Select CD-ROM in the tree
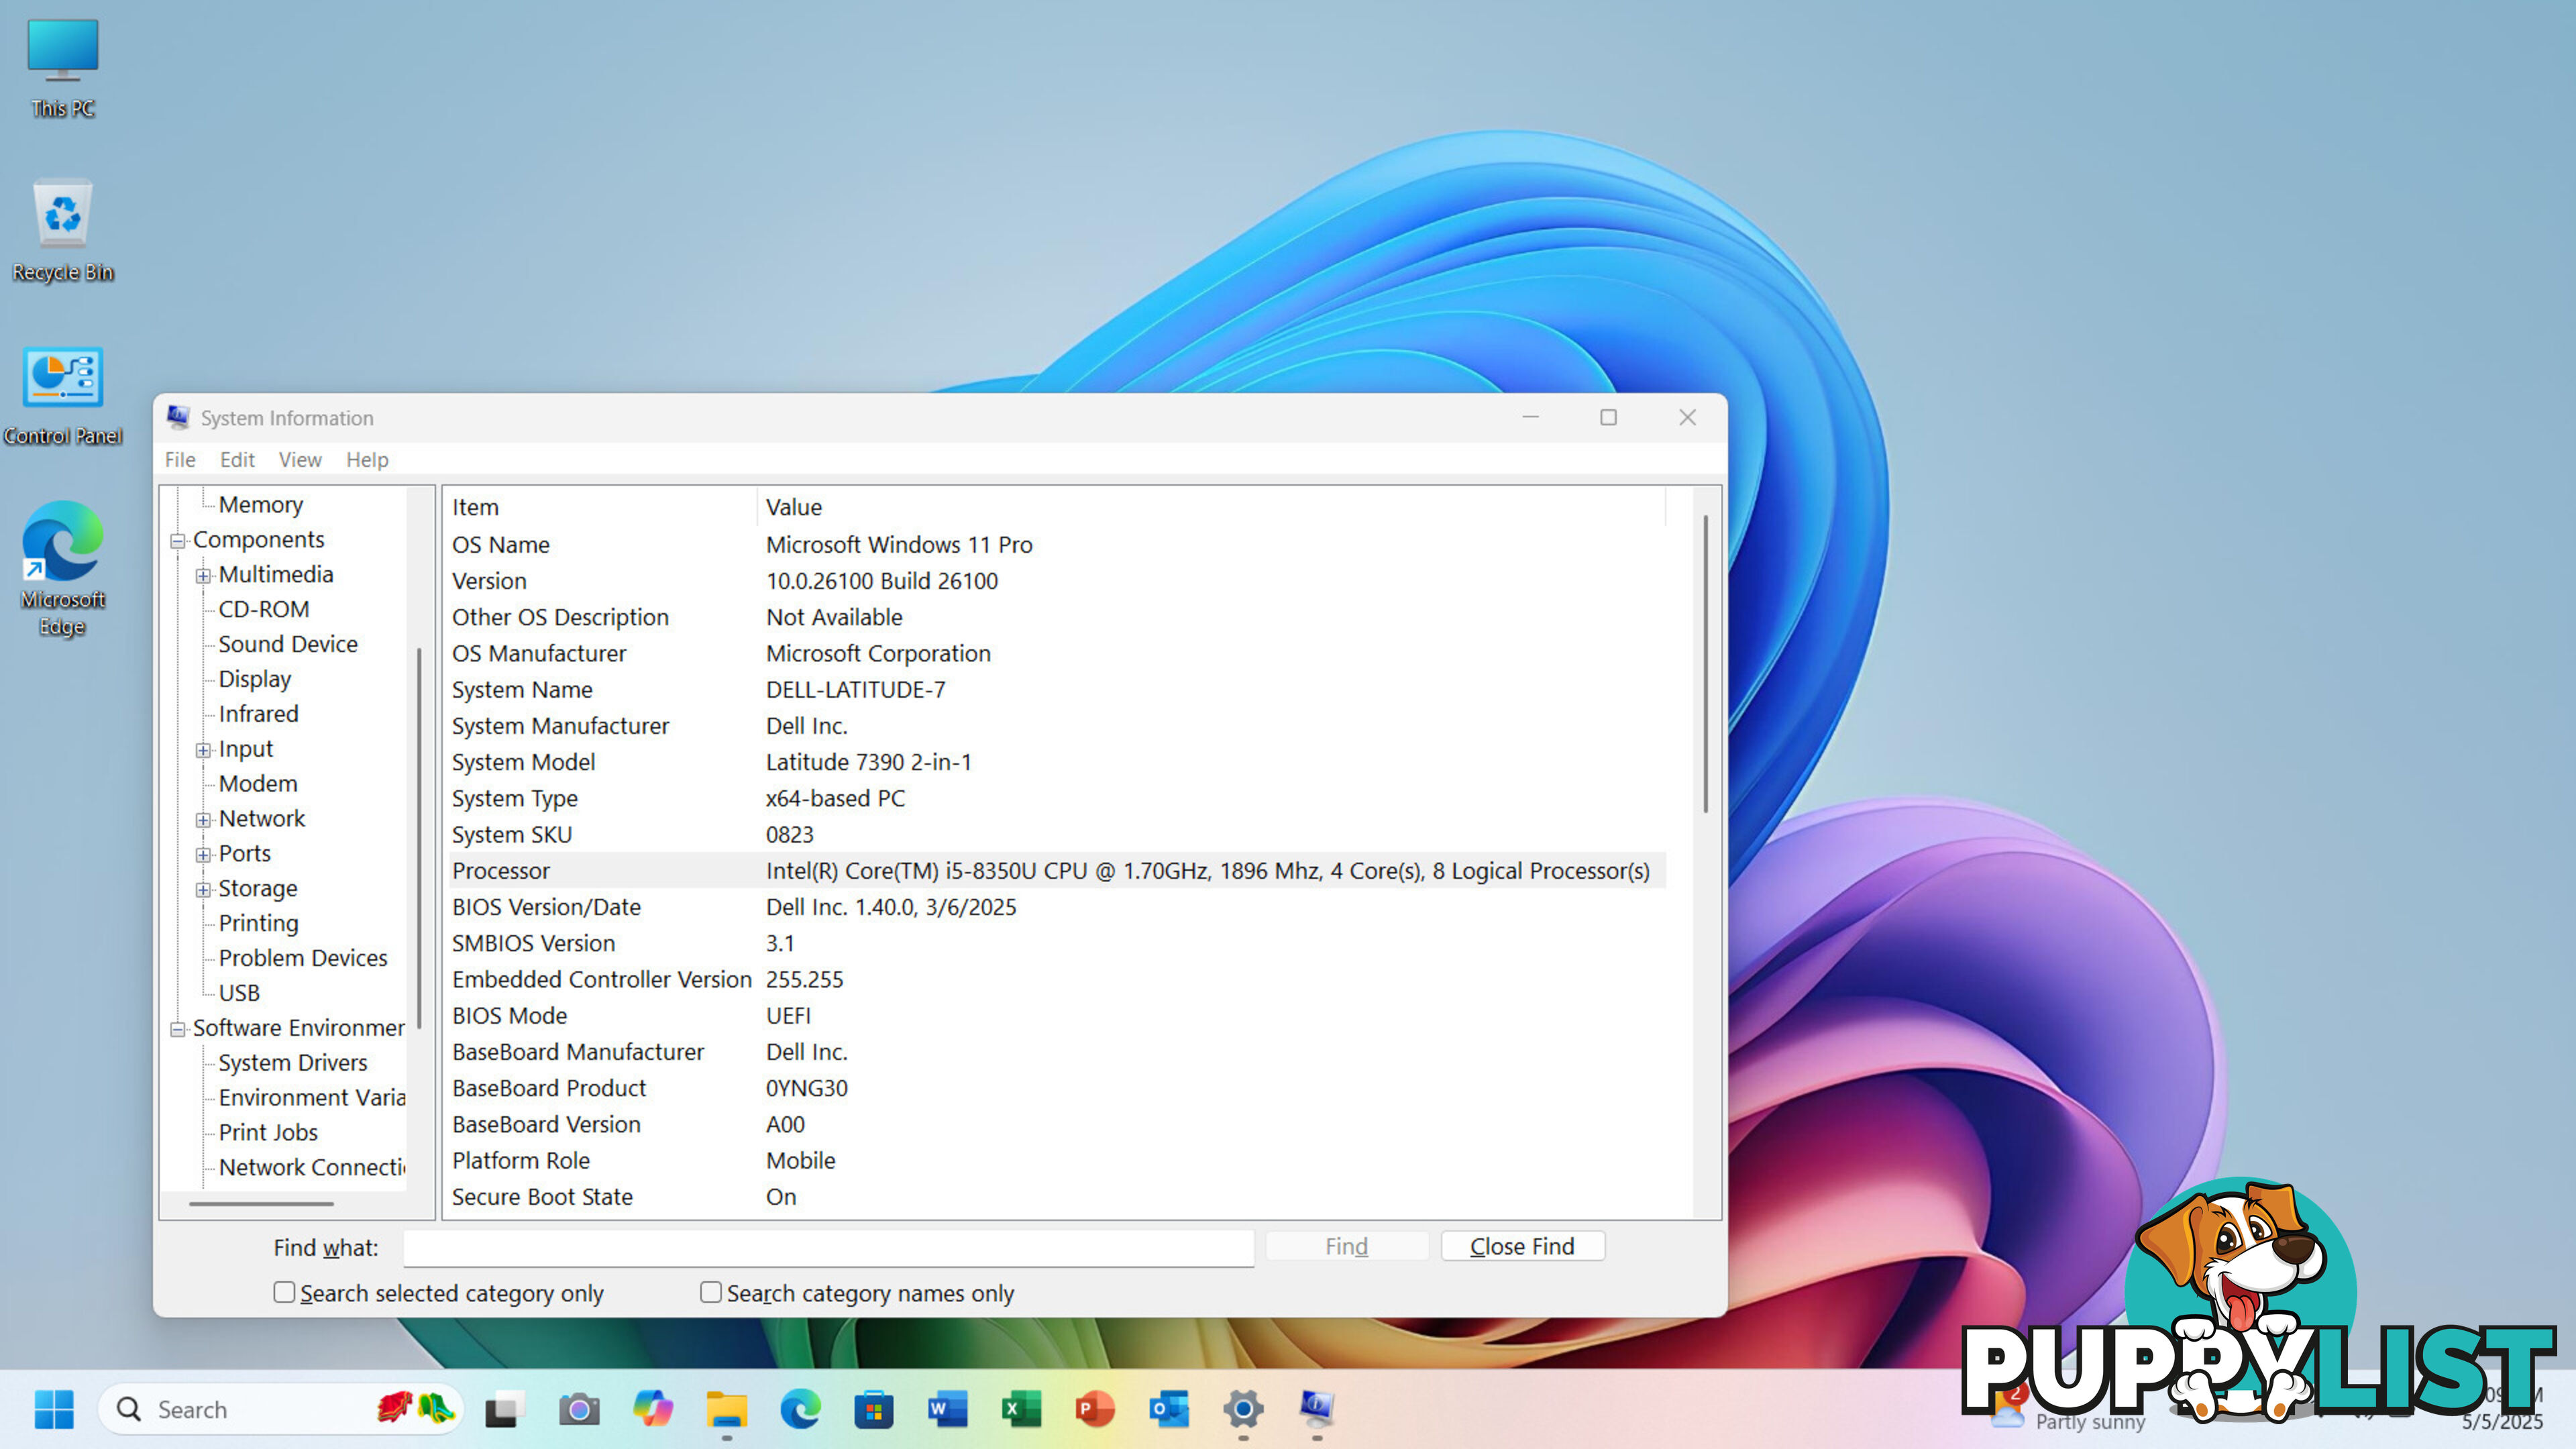 [x=264, y=609]
